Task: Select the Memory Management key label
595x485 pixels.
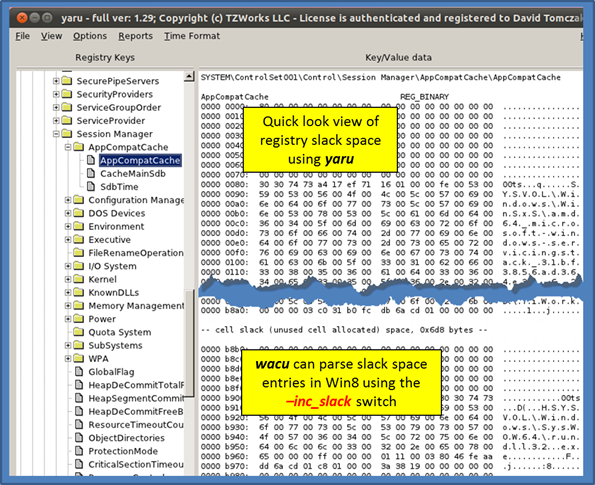Action: (136, 306)
